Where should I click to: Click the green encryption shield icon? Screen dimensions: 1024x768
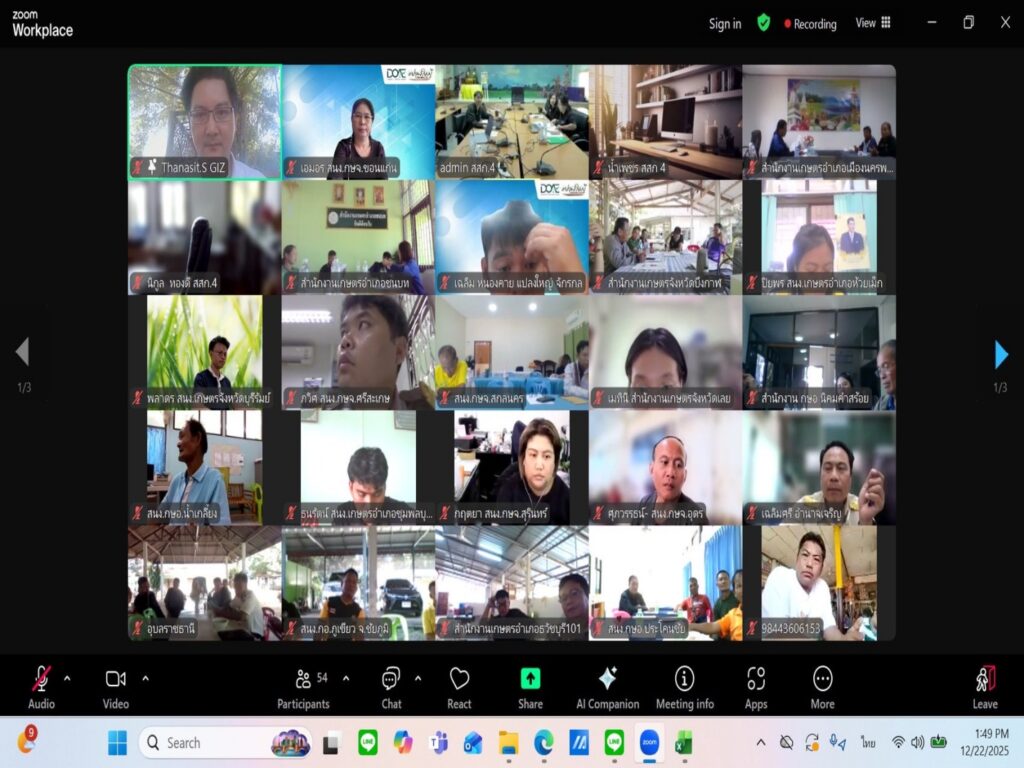point(764,23)
